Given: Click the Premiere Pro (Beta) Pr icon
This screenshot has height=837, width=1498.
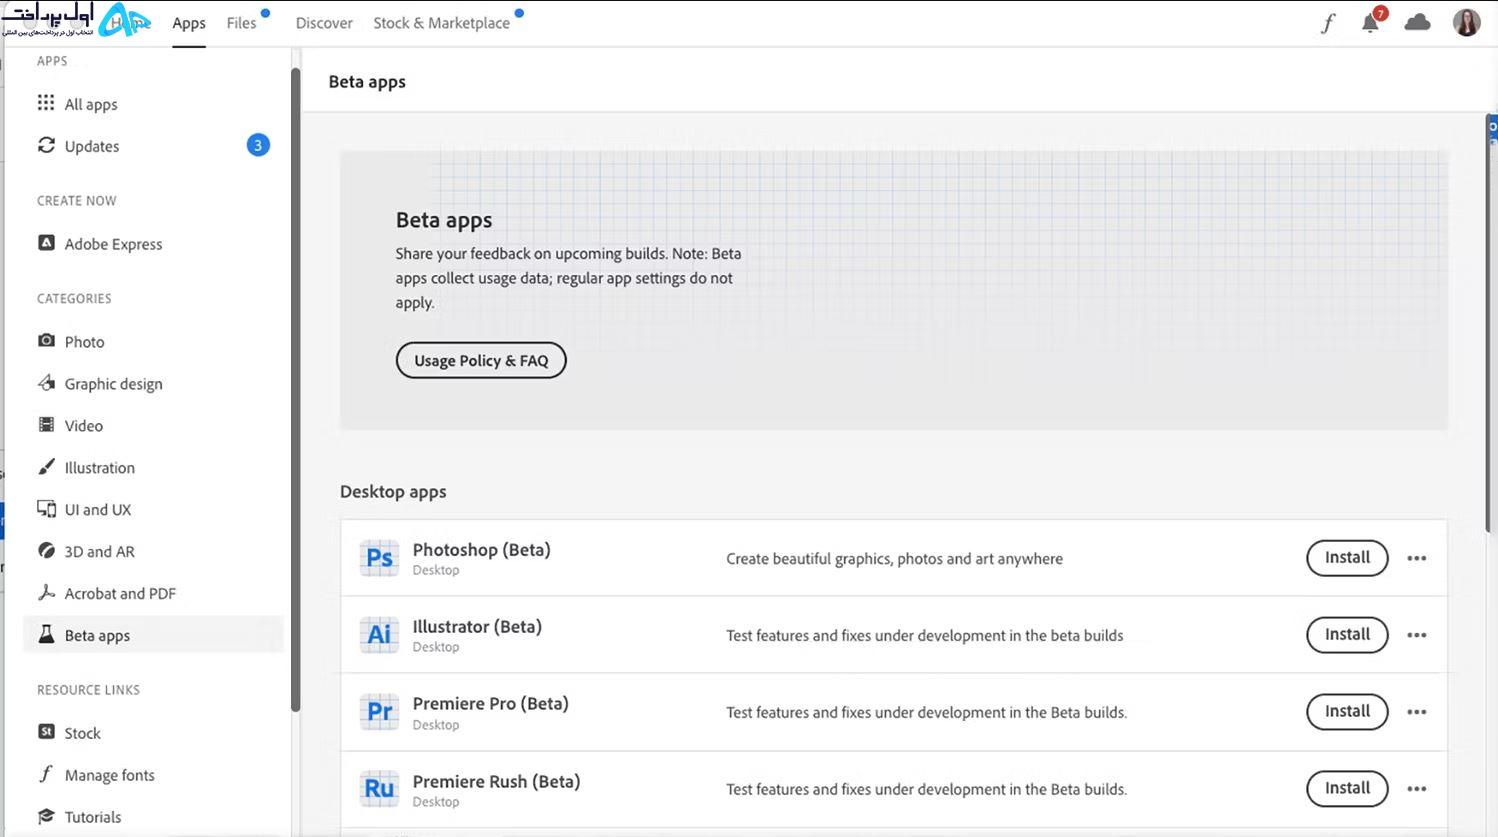Looking at the screenshot, I should [x=379, y=712].
